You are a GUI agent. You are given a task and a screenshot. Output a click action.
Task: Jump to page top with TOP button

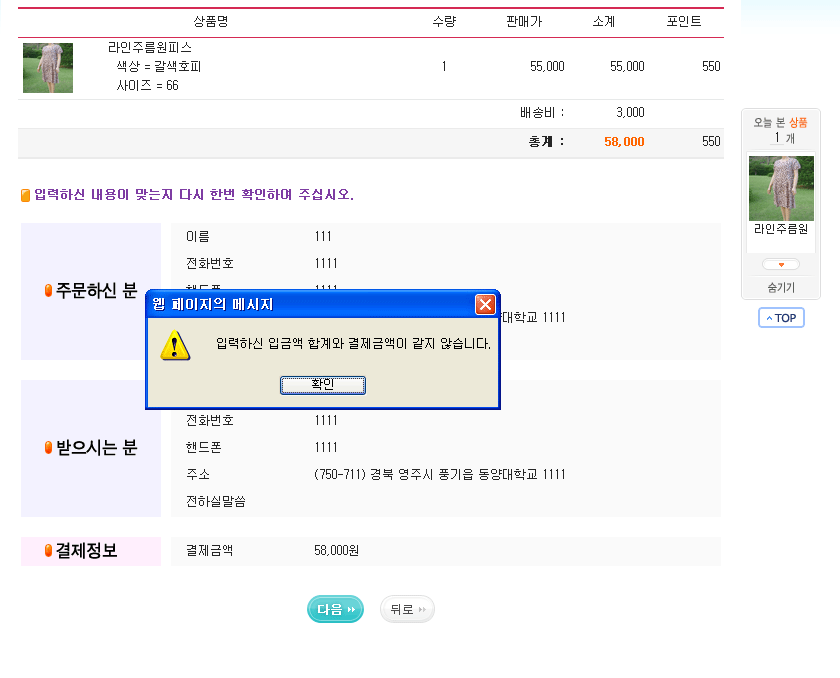click(781, 318)
